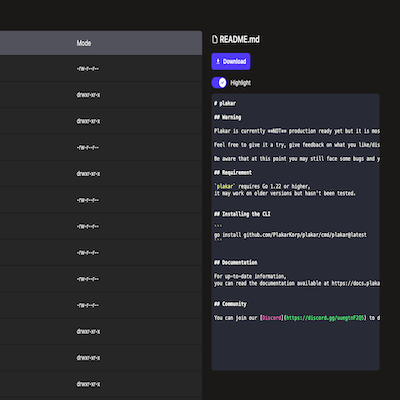Click the 'requires Go 1.22 or higher' line
Screen dimensions: 400x400
(262, 186)
